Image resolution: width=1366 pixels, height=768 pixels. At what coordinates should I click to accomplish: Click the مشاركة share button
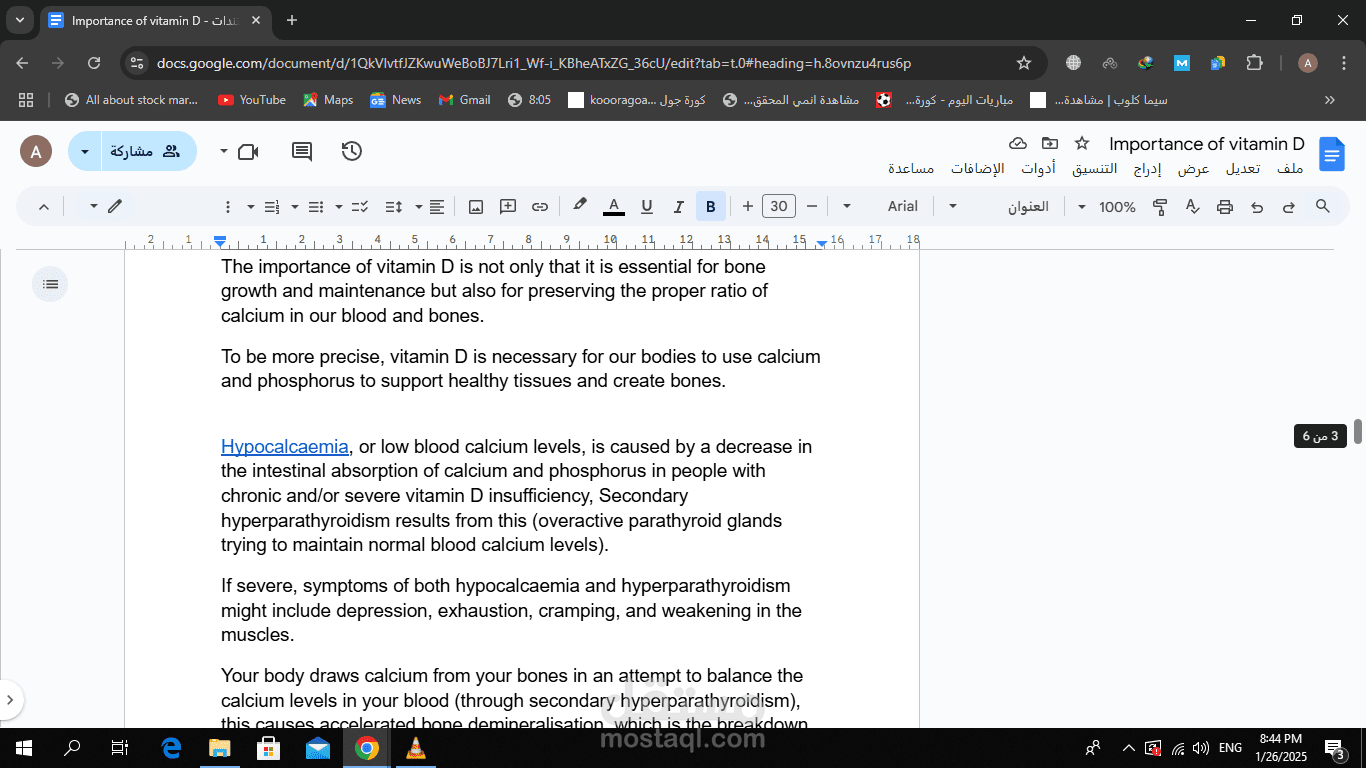tap(149, 152)
